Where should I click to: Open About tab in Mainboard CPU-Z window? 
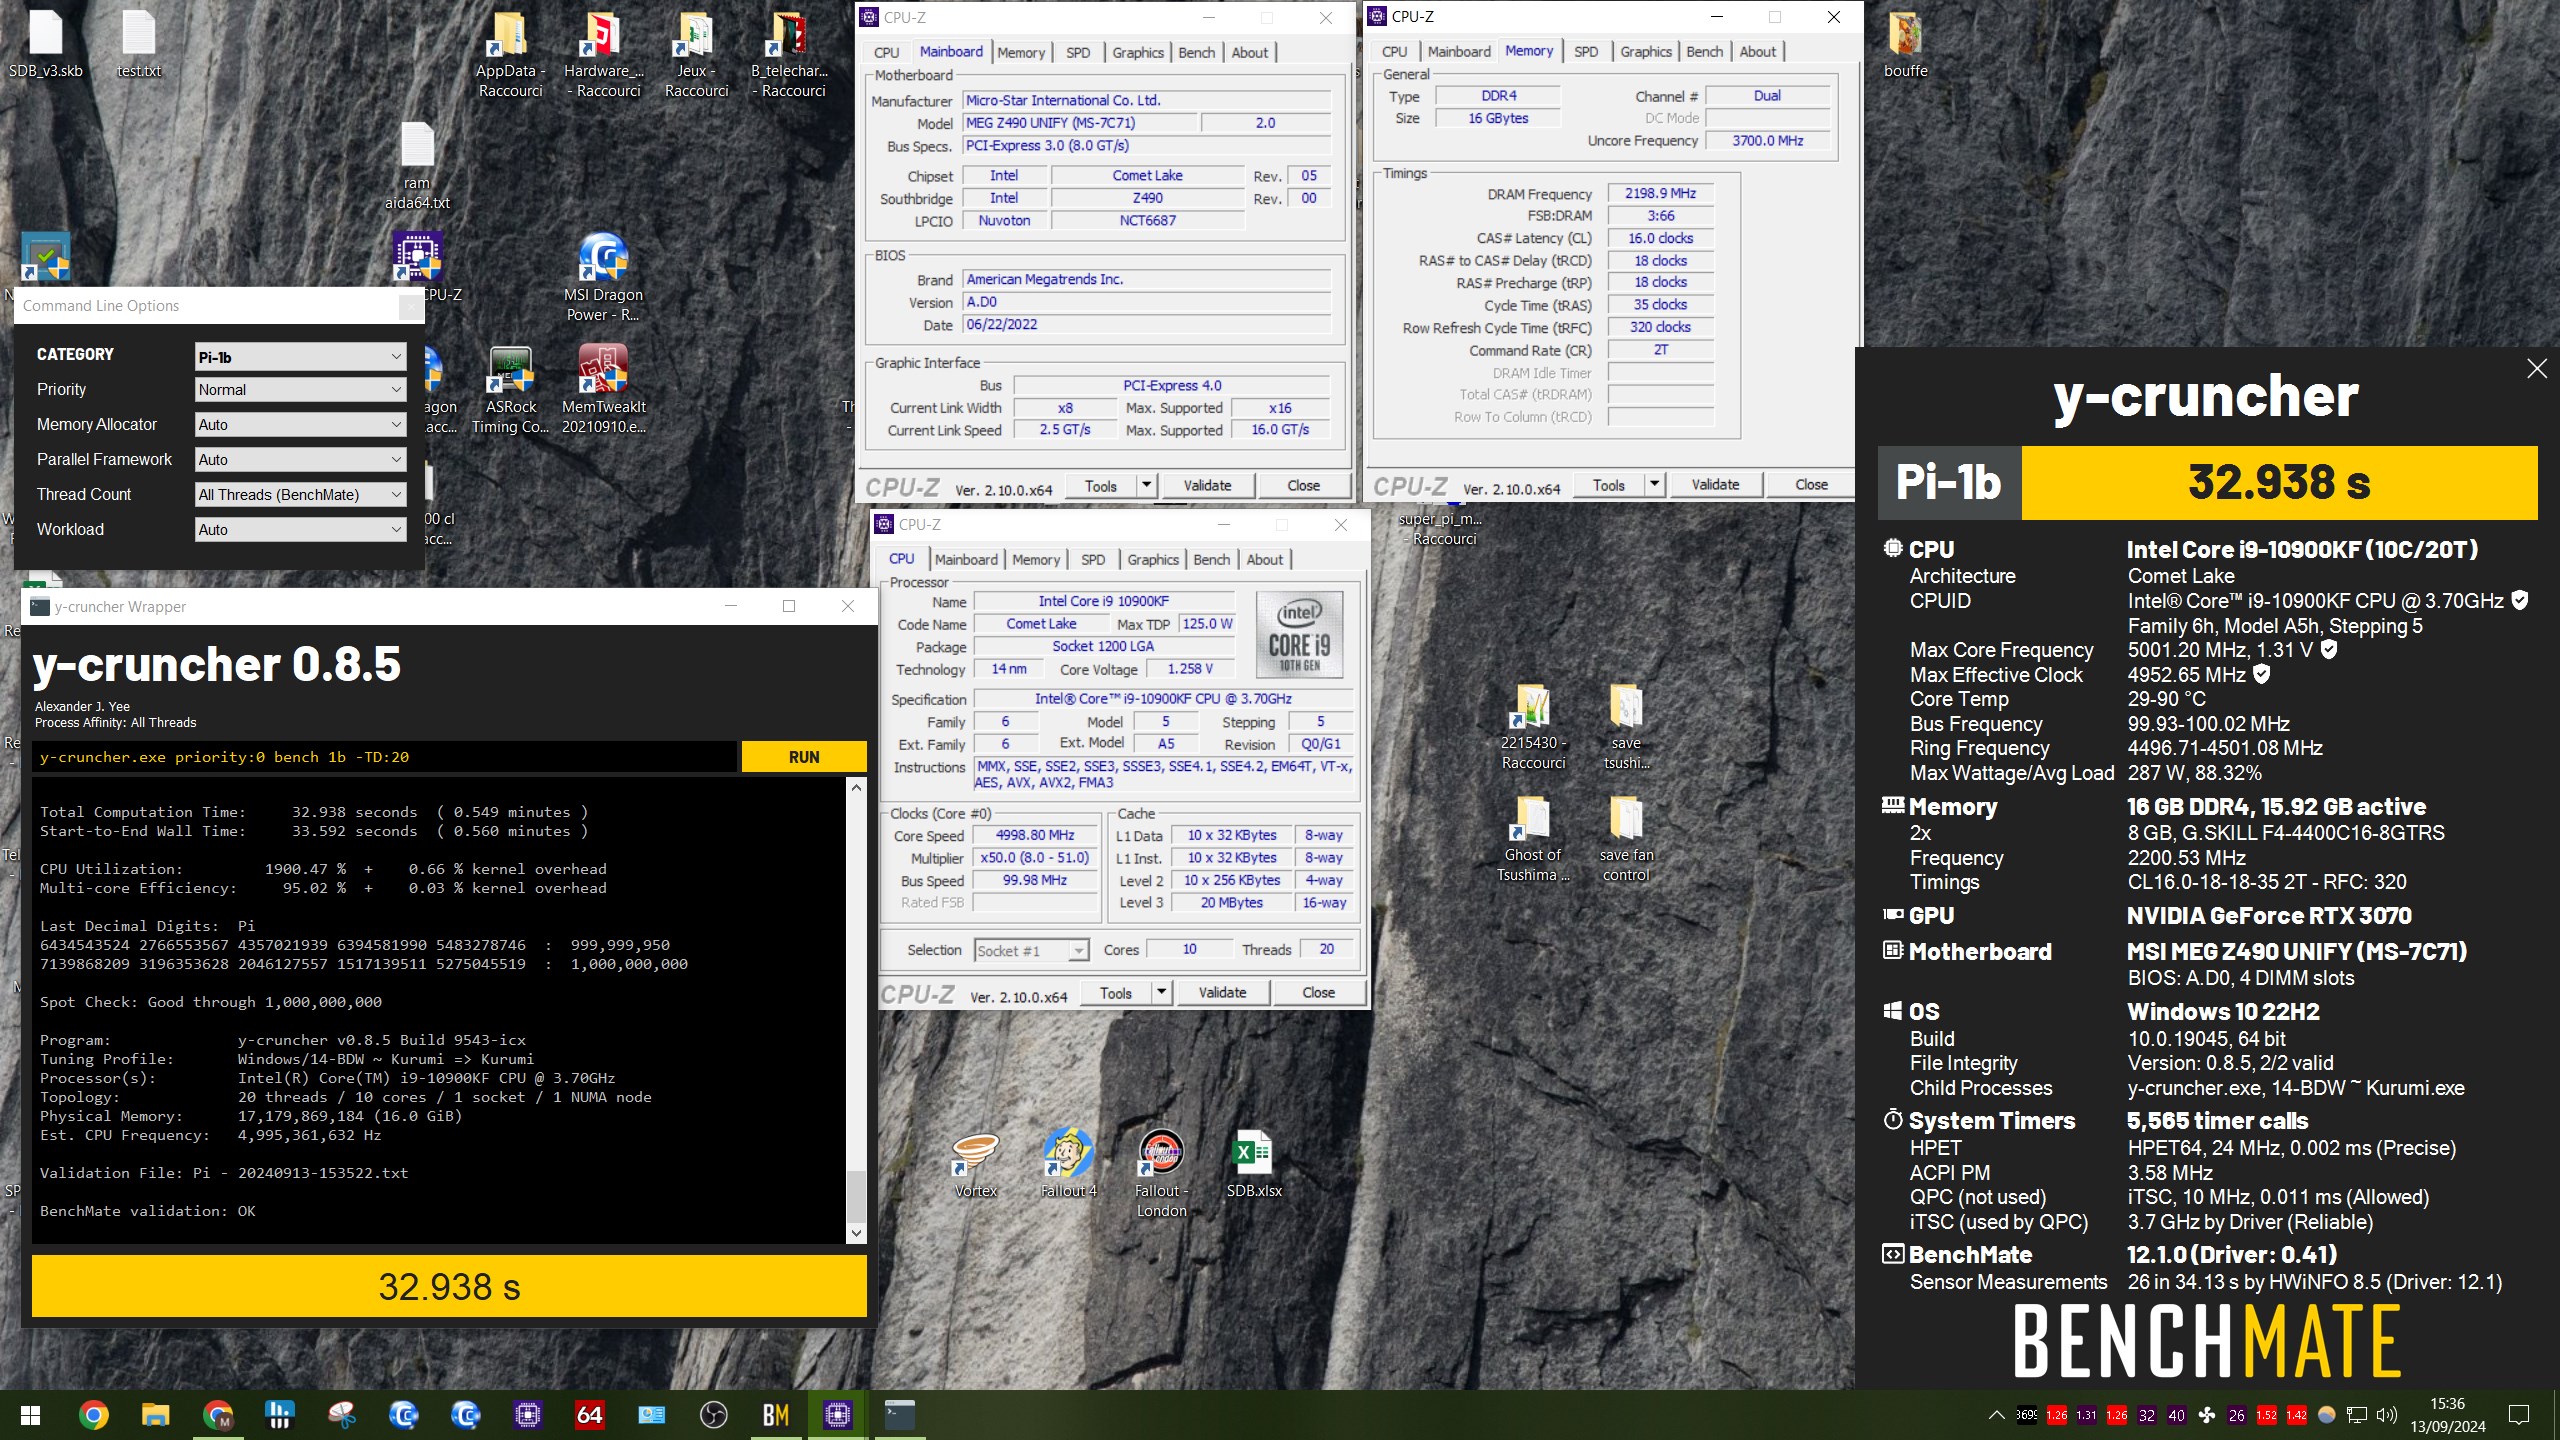[x=1249, y=52]
